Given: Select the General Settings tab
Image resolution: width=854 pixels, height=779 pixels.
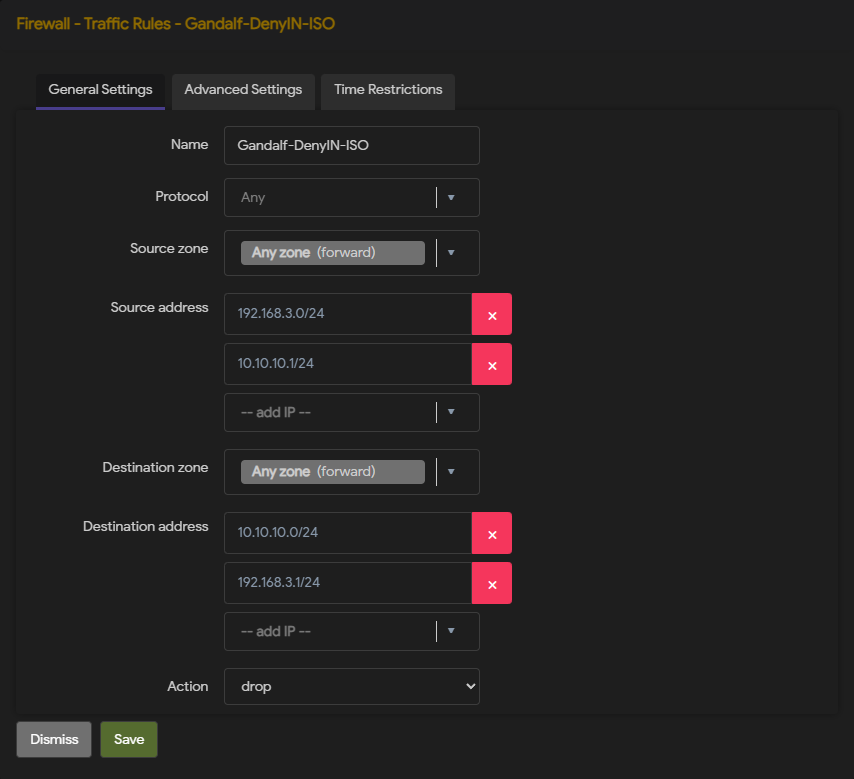Looking at the screenshot, I should pyautogui.click(x=100, y=92).
